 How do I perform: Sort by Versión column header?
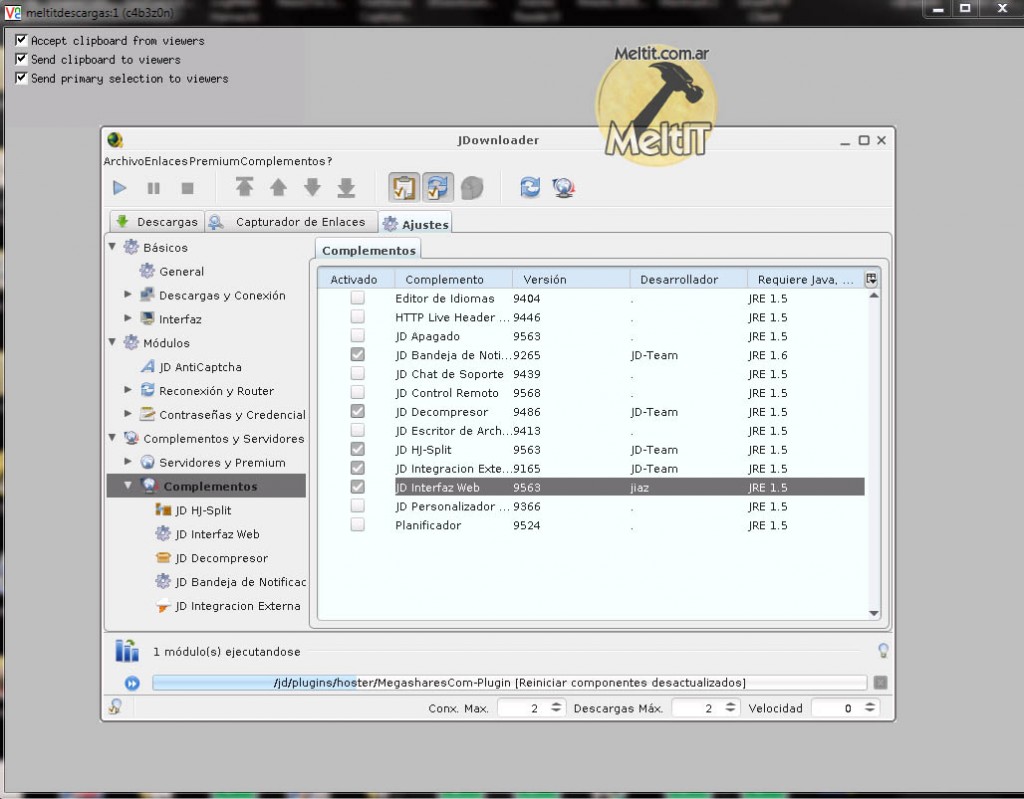pyautogui.click(x=571, y=280)
